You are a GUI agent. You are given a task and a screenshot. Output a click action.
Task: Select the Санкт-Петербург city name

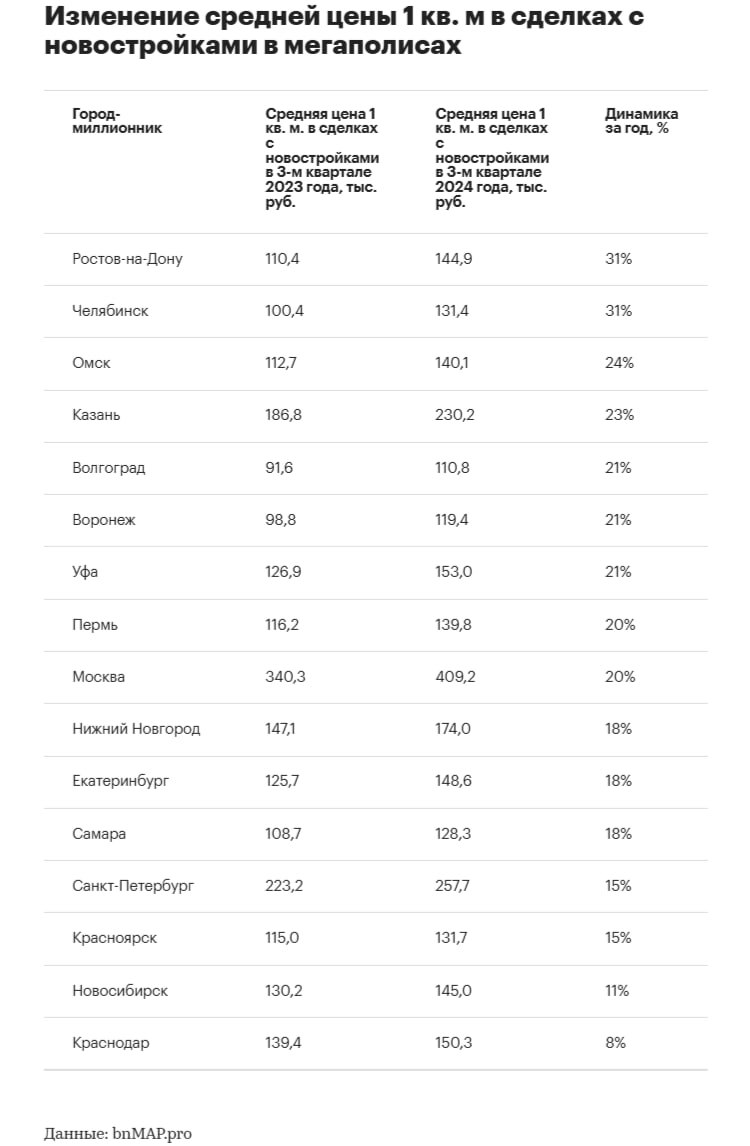coord(133,886)
